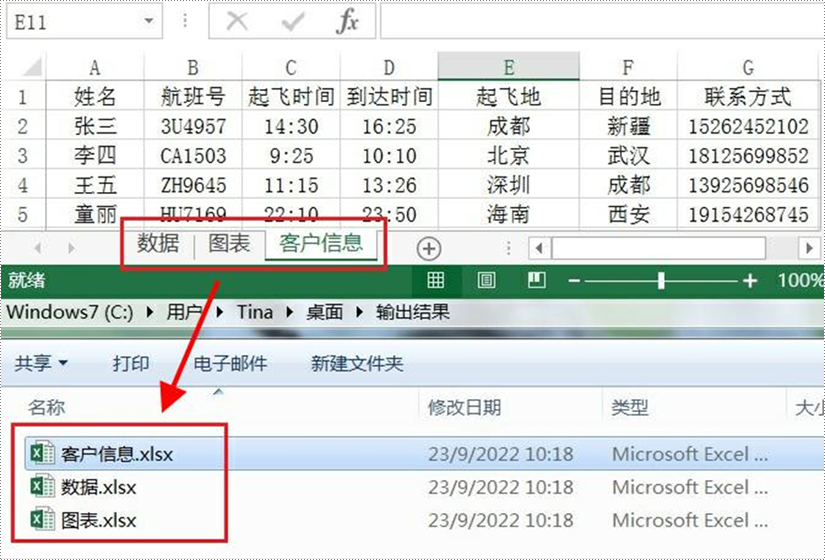Select column D header
Screen dimensions: 825x560
tap(389, 67)
